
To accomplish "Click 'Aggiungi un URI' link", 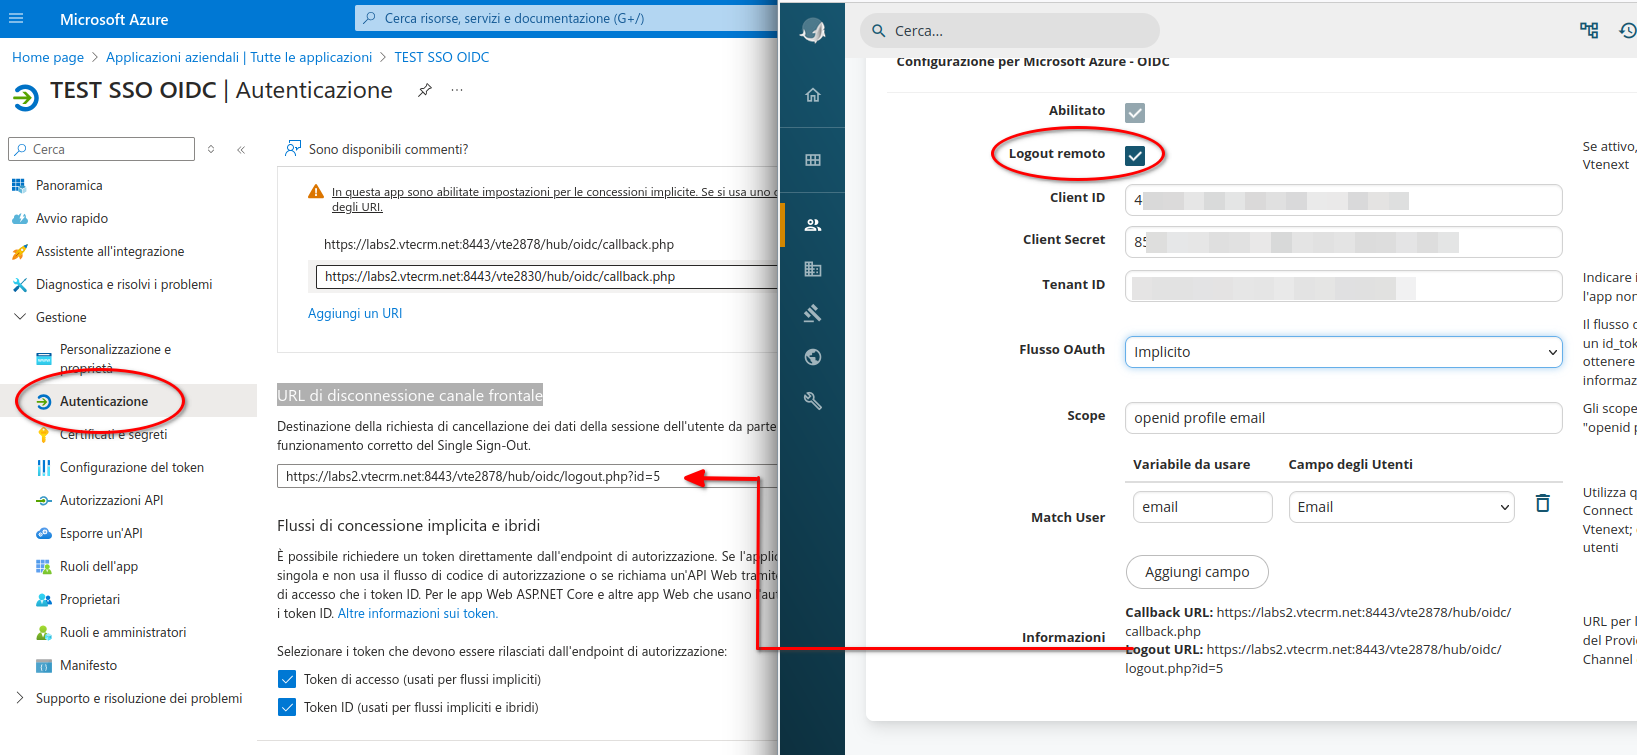I will [x=355, y=313].
